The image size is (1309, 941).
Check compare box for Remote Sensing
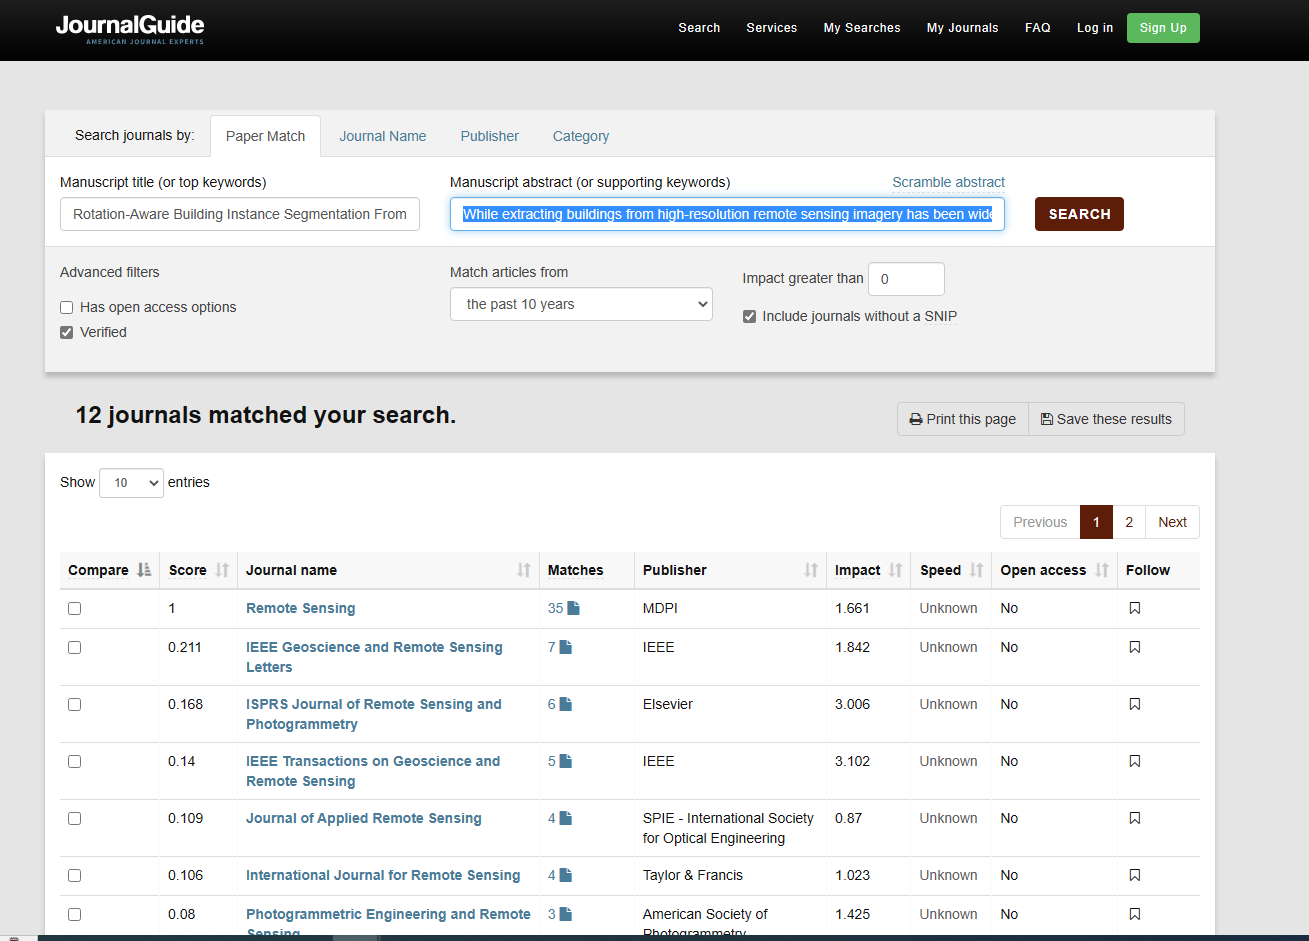click(x=74, y=608)
